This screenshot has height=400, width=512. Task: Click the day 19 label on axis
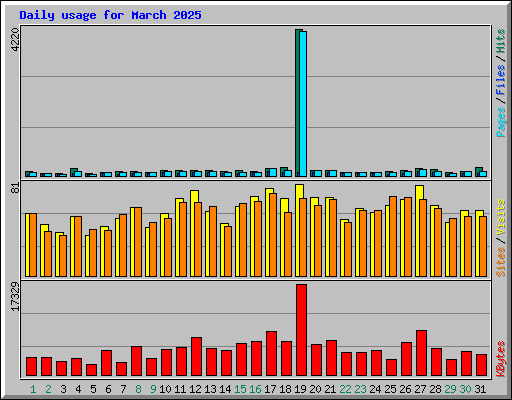coord(300,389)
